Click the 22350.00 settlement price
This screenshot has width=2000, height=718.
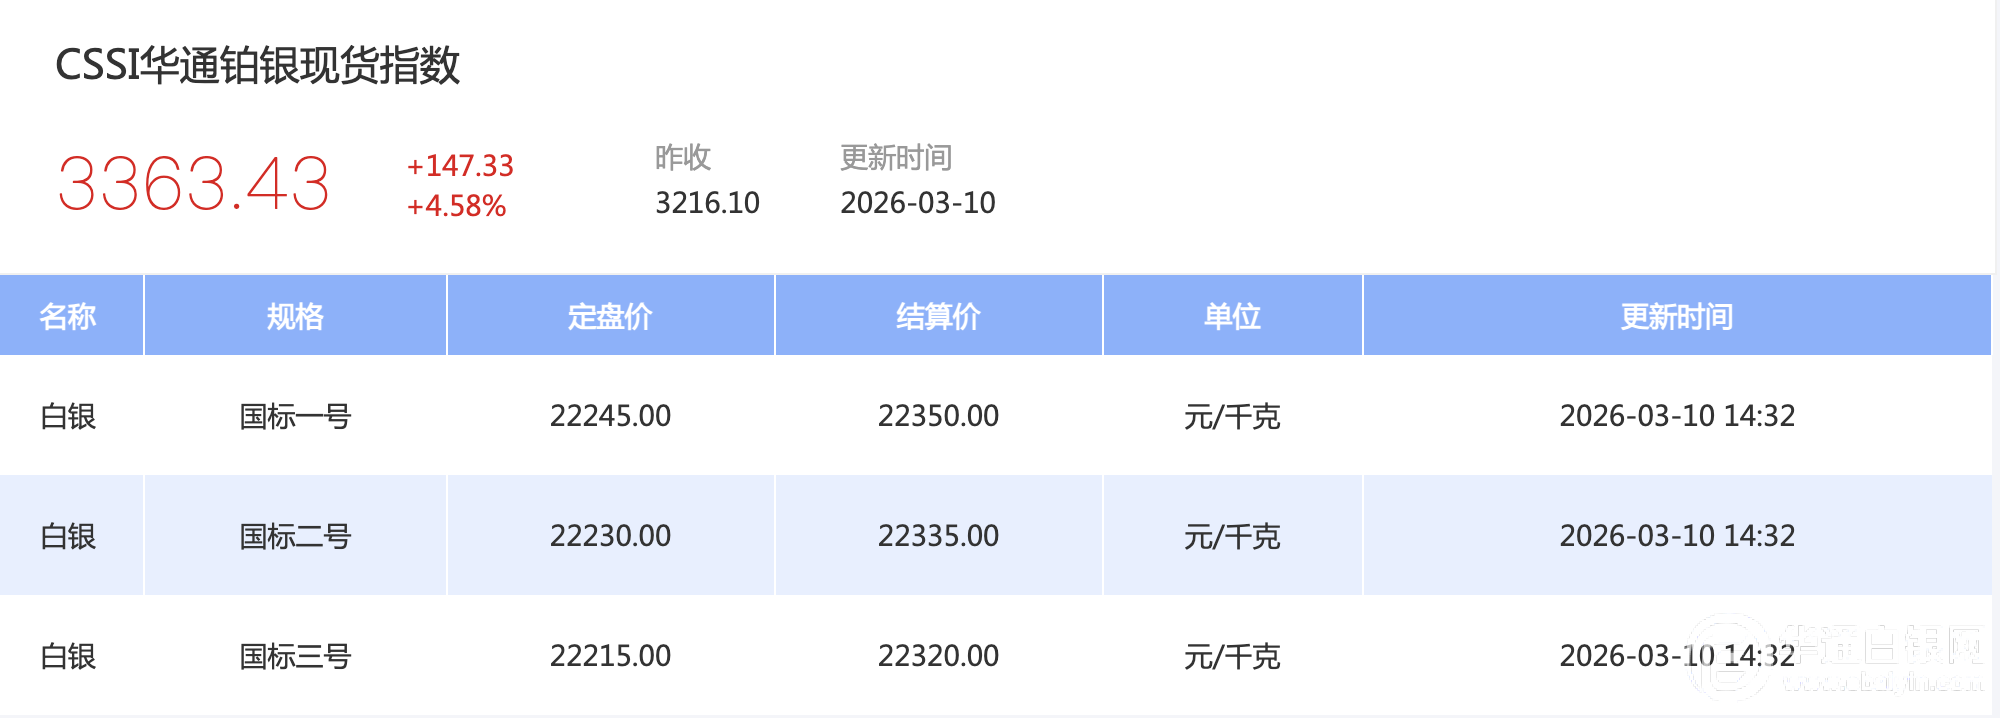(938, 416)
